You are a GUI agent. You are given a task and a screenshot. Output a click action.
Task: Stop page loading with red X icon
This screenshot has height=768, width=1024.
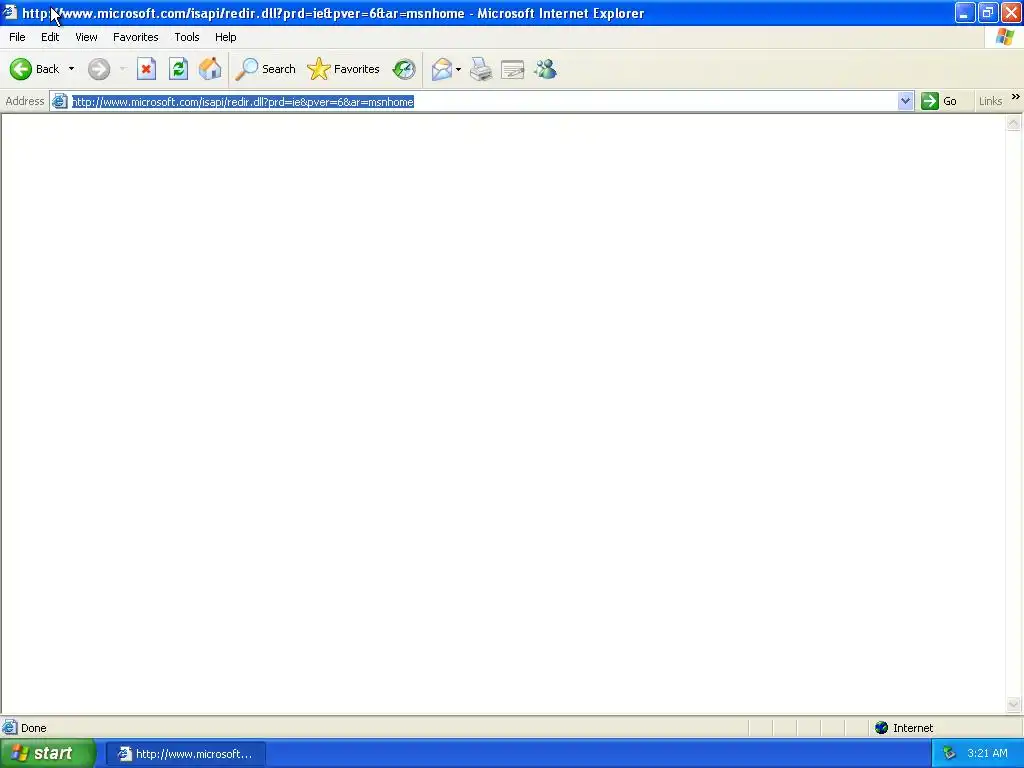(x=146, y=69)
